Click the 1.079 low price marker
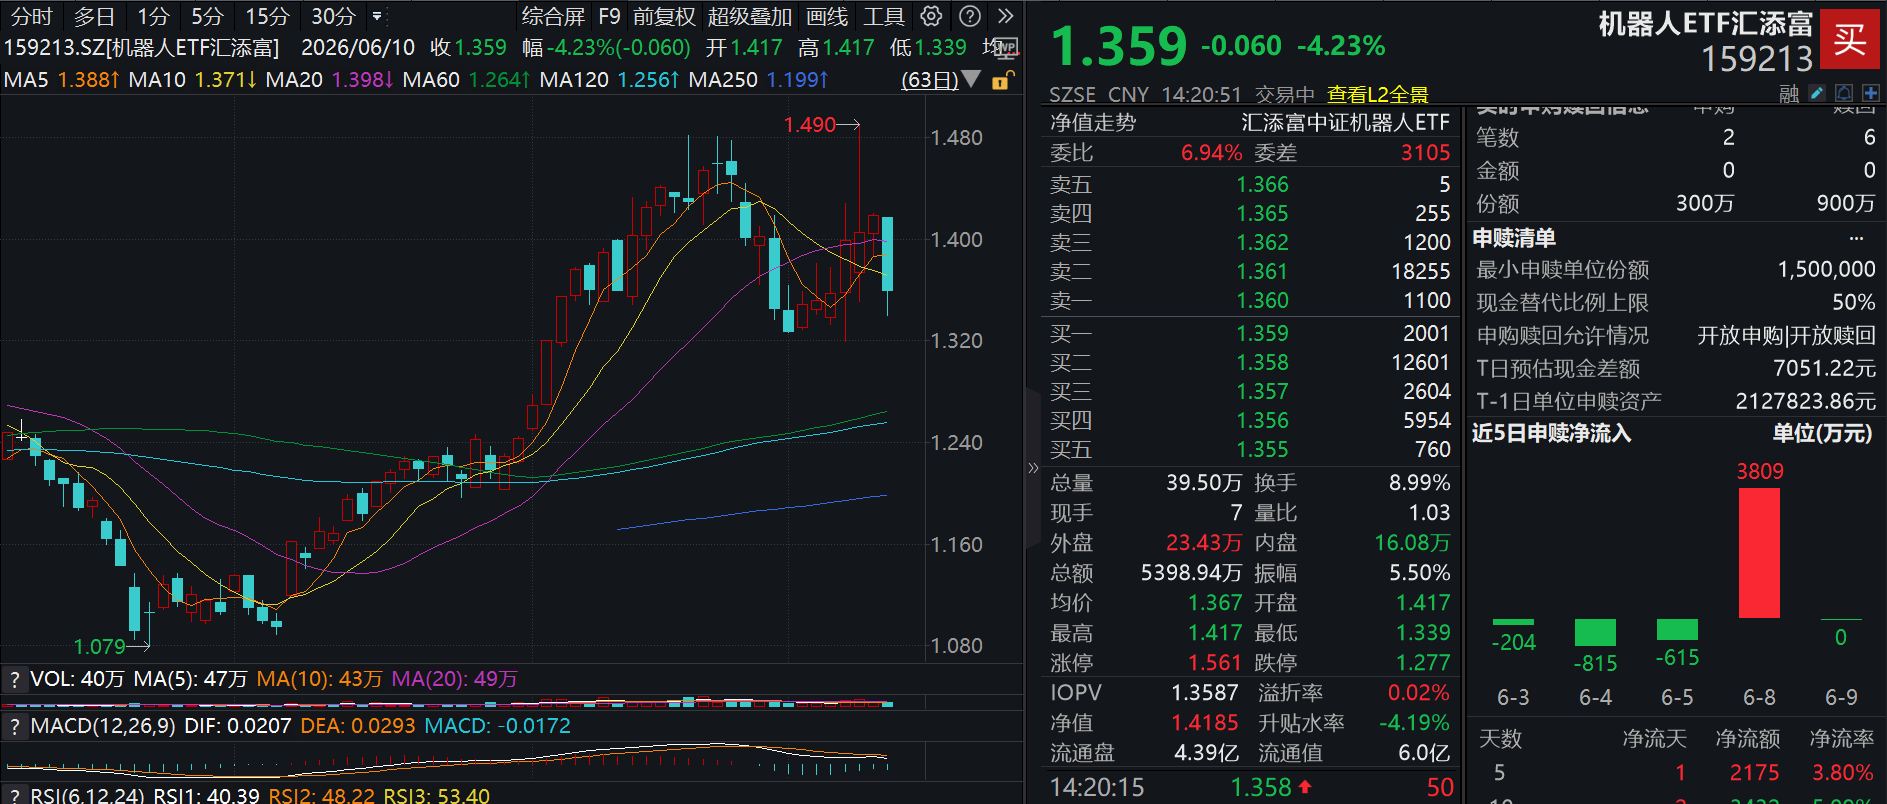This screenshot has height=804, width=1887. click(100, 647)
